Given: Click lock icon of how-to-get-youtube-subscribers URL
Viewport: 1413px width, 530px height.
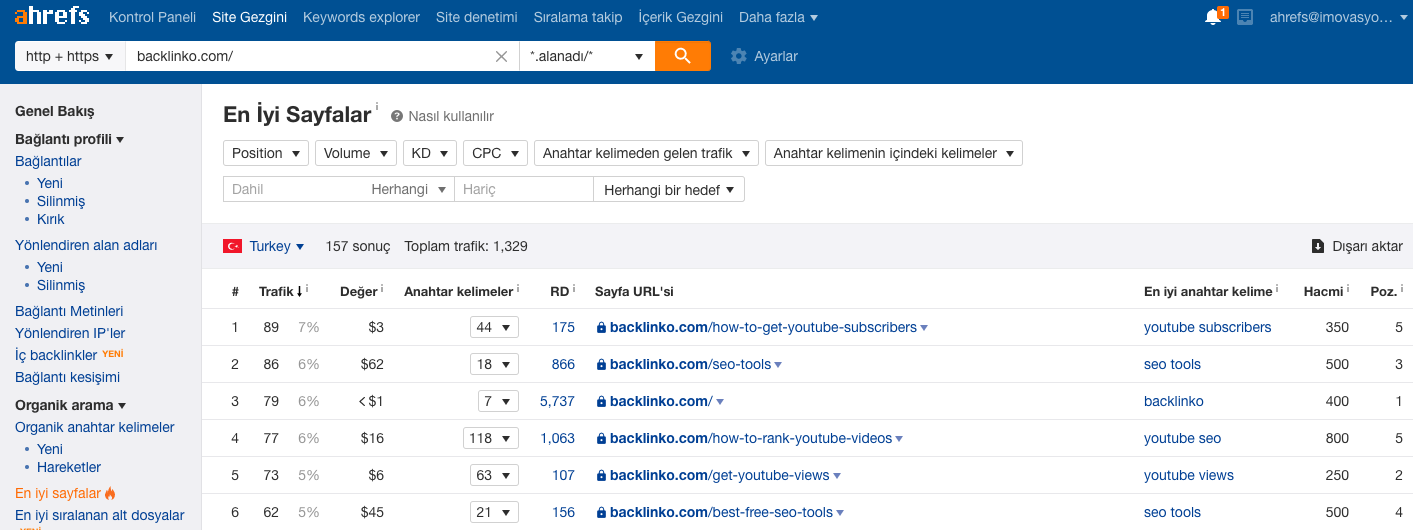Looking at the screenshot, I should click(601, 327).
